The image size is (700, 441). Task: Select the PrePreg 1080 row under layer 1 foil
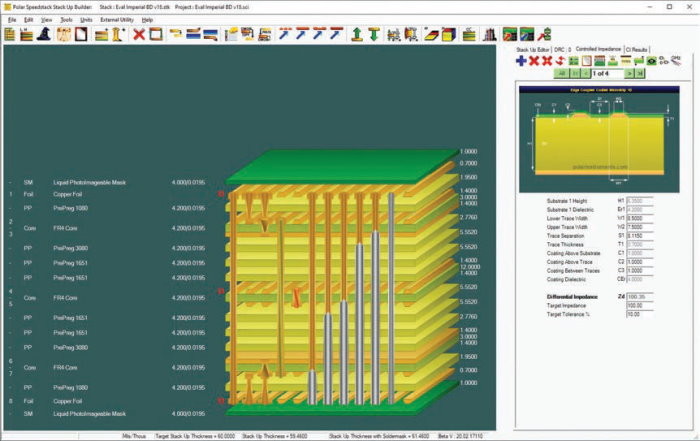click(107, 208)
